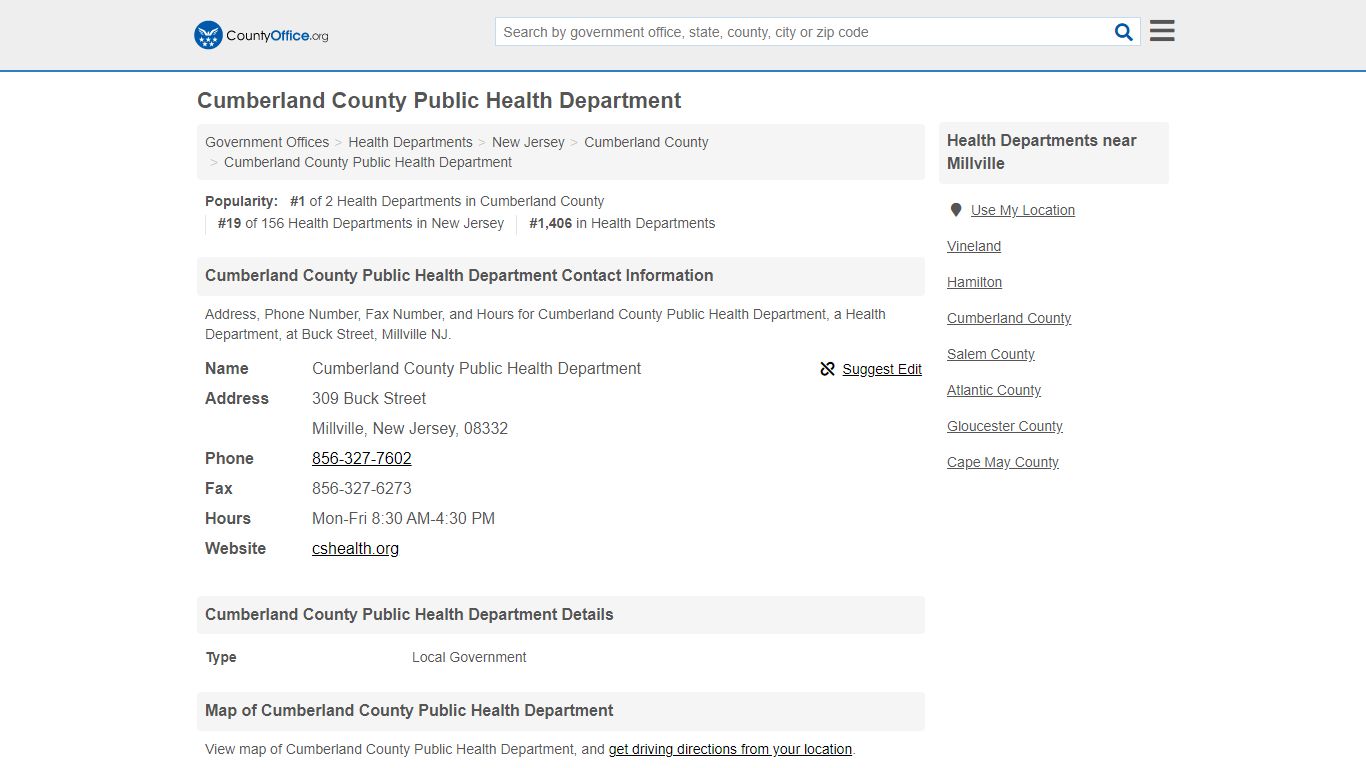Viewport: 1366px width, 768px height.
Task: Click the Department Details section header
Action: pyautogui.click(x=561, y=615)
